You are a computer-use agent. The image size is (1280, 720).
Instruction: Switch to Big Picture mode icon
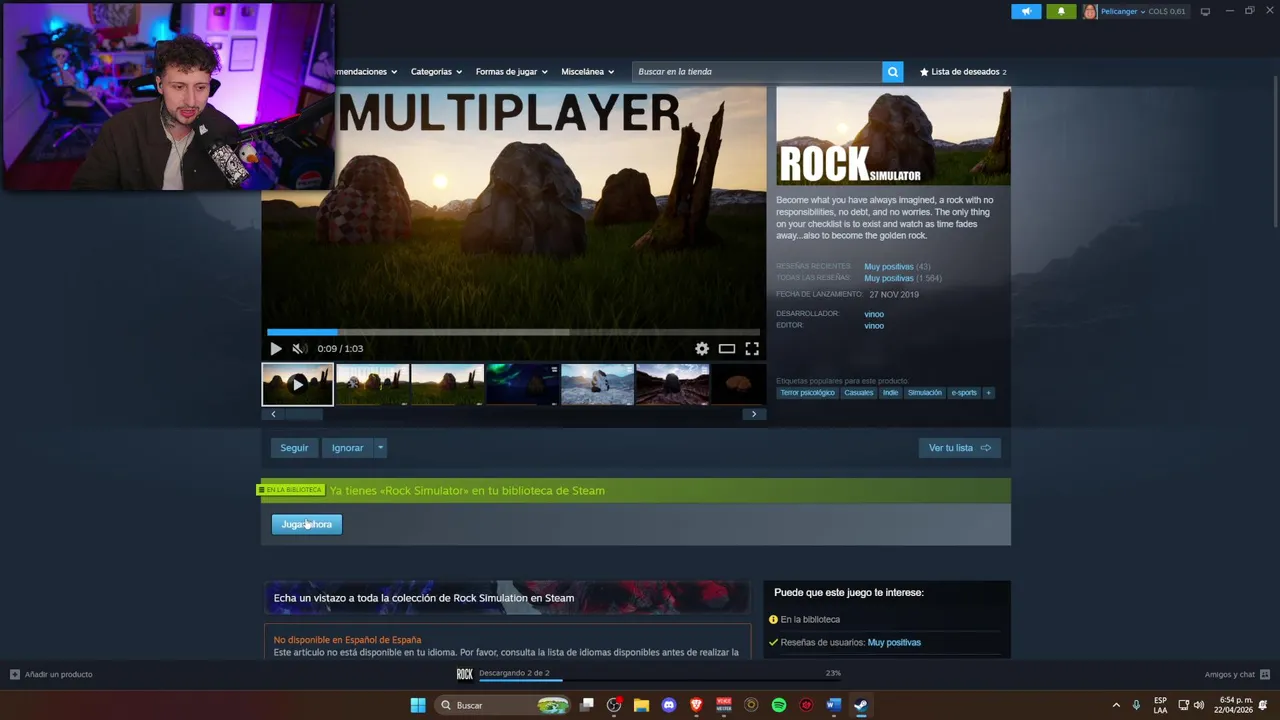(1205, 11)
